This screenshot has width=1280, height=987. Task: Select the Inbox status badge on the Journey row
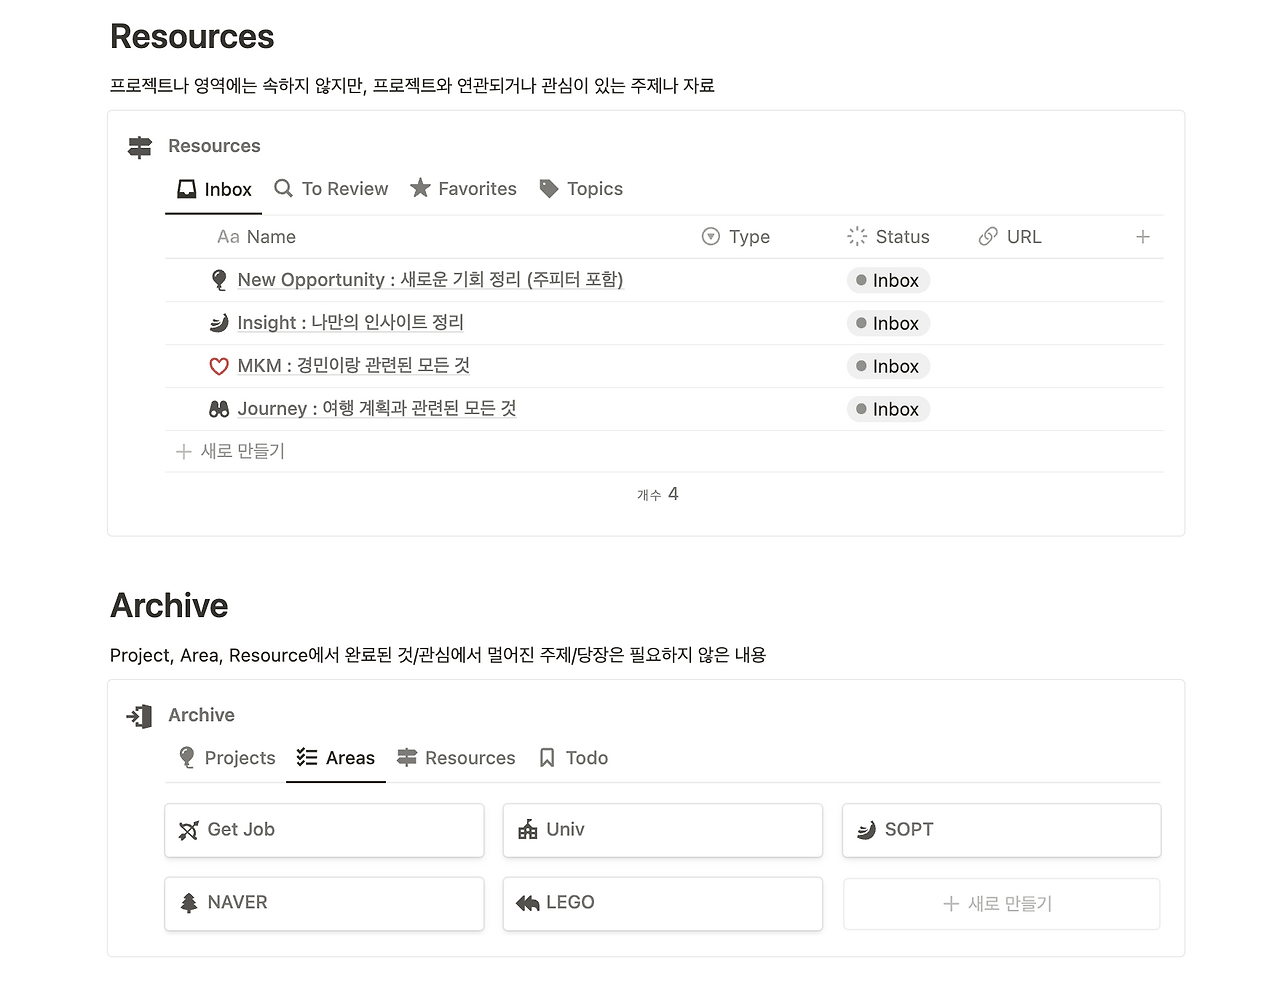coord(888,409)
